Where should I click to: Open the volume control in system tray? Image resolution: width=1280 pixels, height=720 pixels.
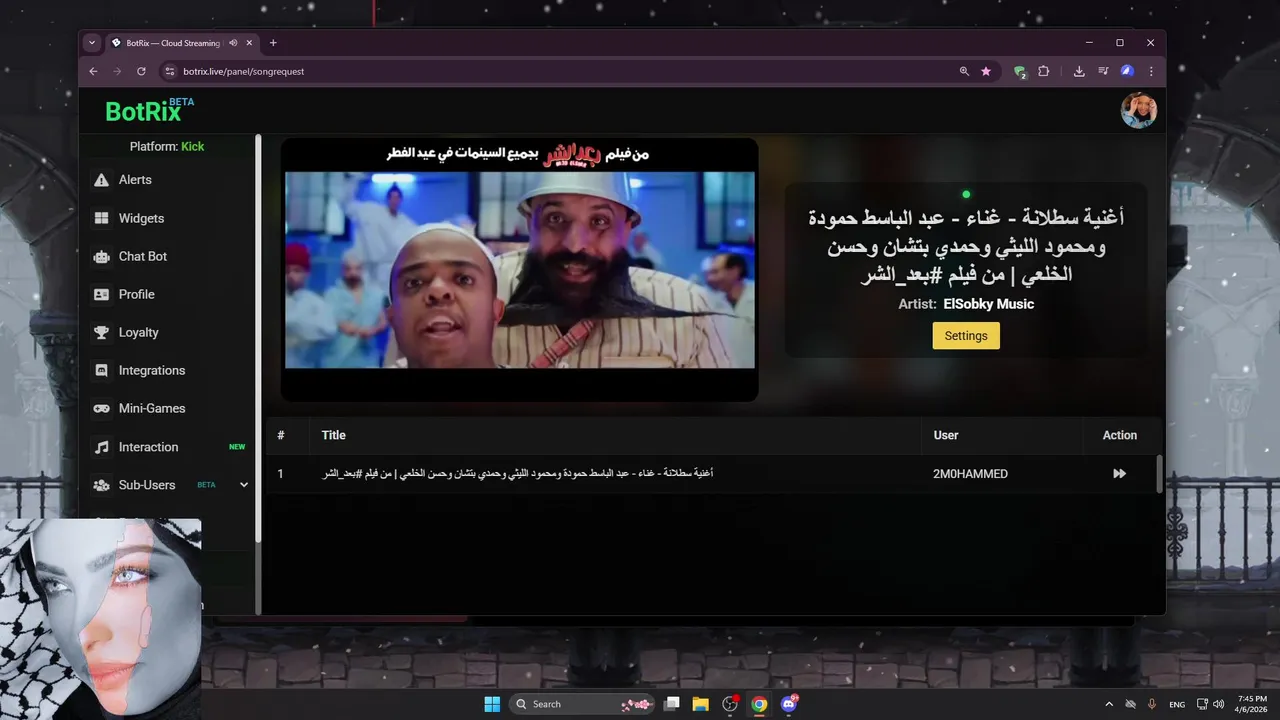[1219, 704]
